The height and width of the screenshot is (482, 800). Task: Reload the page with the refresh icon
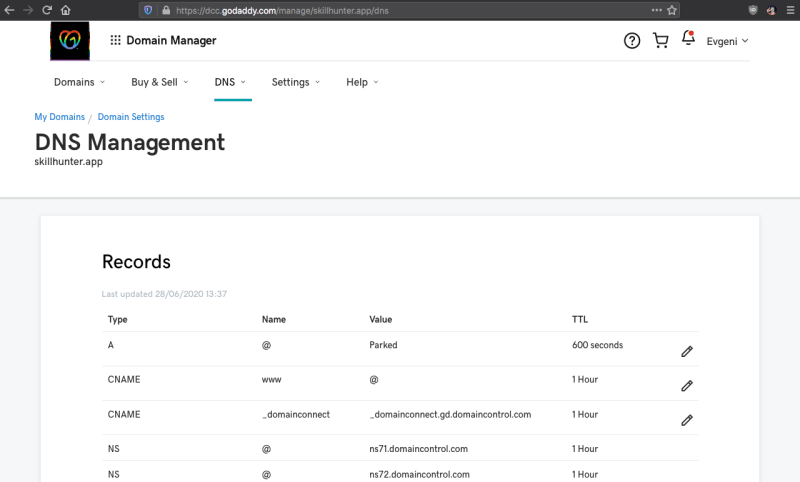point(47,10)
